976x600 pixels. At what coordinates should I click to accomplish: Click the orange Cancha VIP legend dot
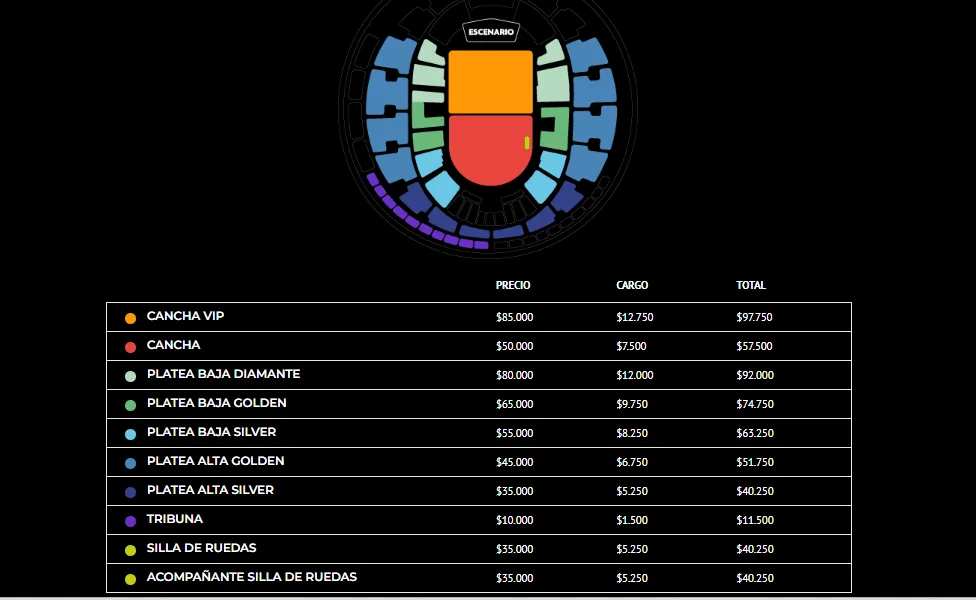(130, 318)
